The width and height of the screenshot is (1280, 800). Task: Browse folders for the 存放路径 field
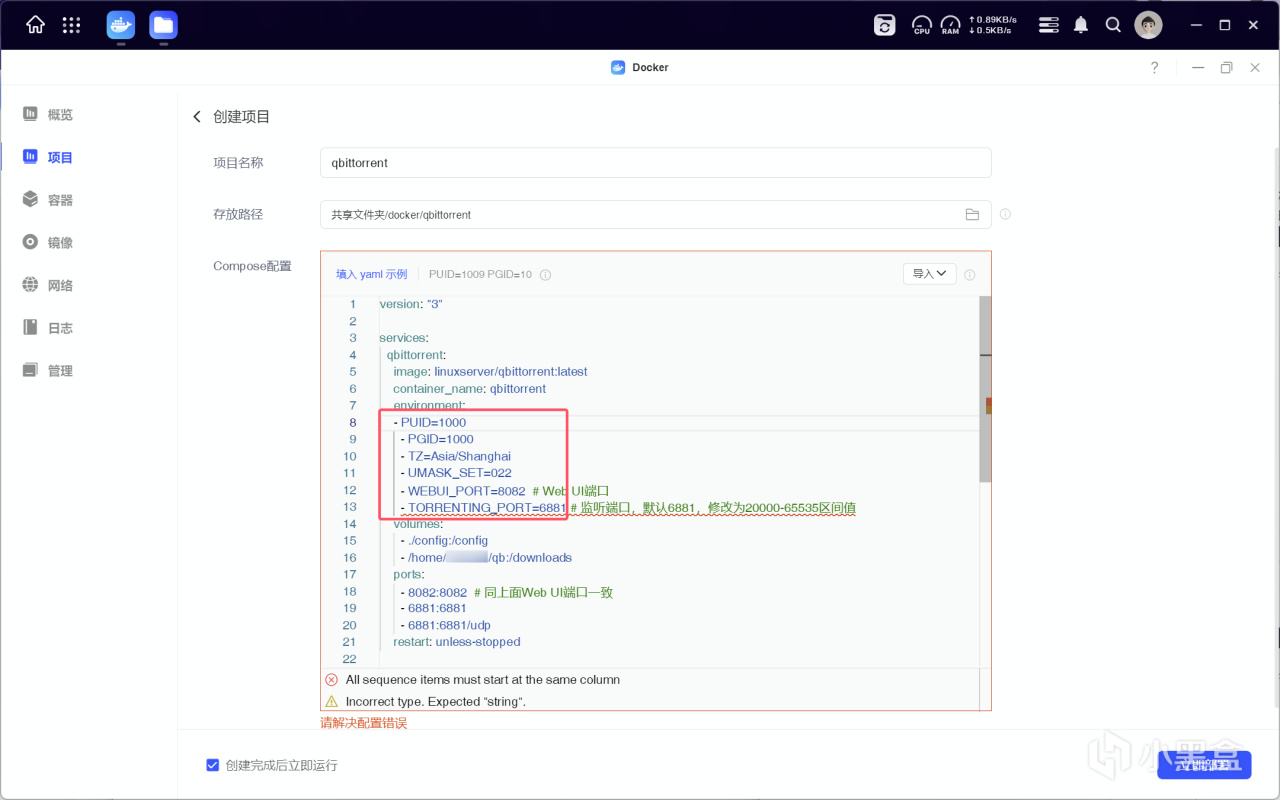(972, 214)
